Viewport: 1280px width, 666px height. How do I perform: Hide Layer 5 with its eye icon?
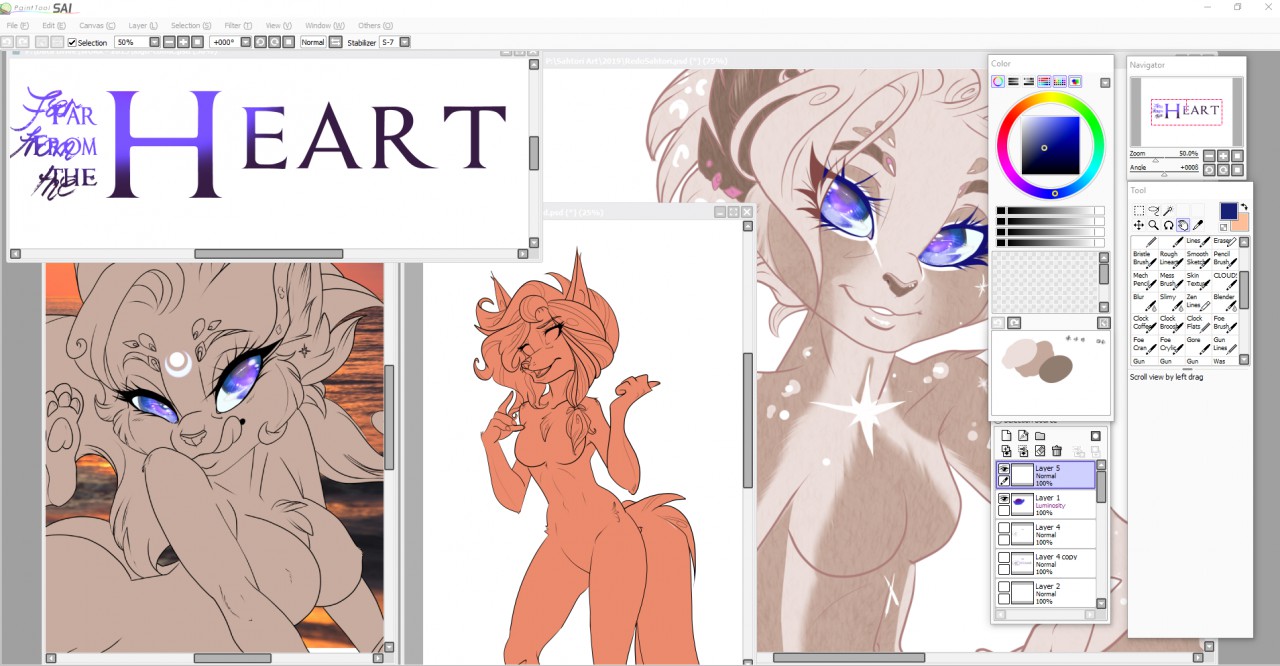pyautogui.click(x=1004, y=468)
